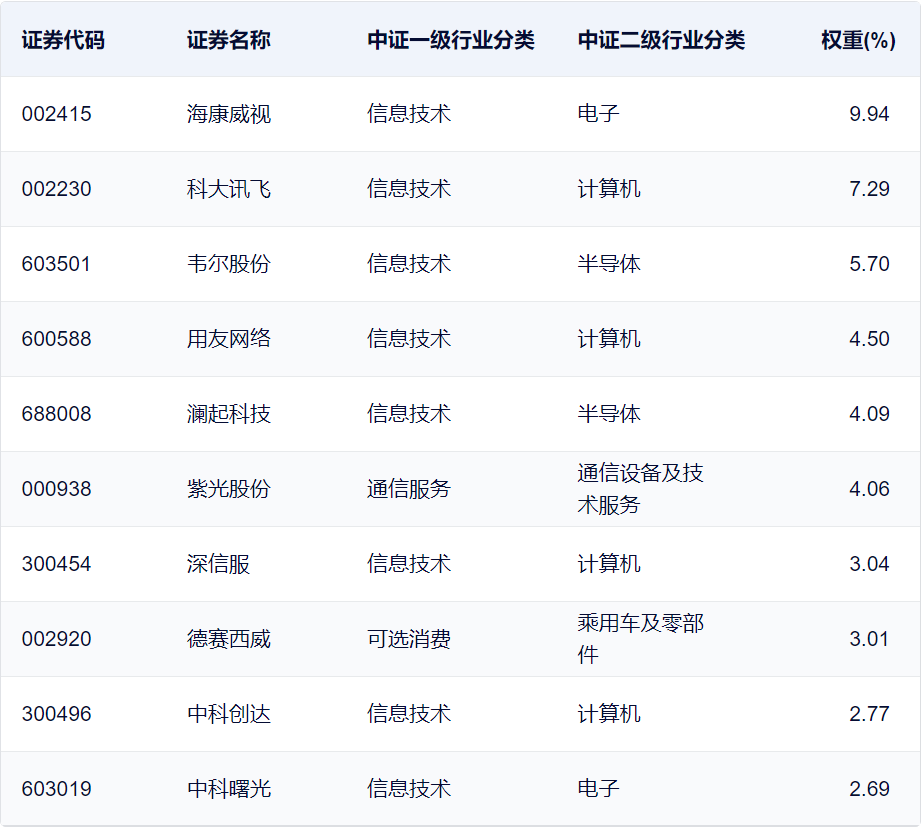
Task: Click the 德赛西威 stock name
Action: coord(228,639)
